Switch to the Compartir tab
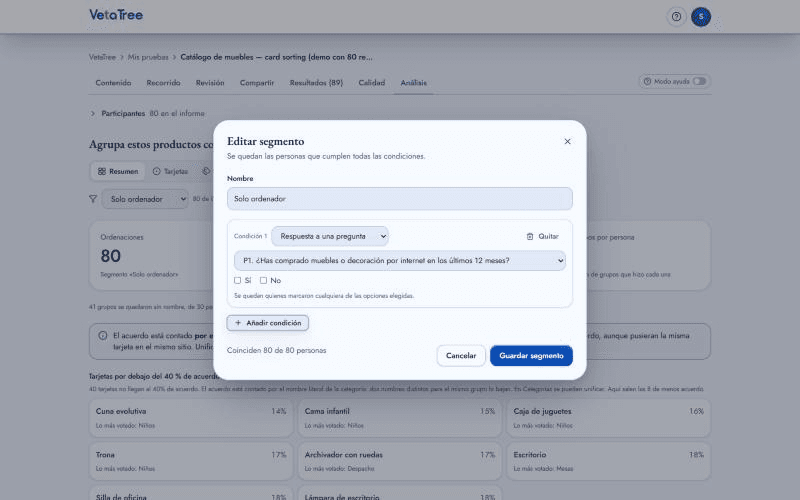Viewport: 800px width, 500px height. point(257,83)
